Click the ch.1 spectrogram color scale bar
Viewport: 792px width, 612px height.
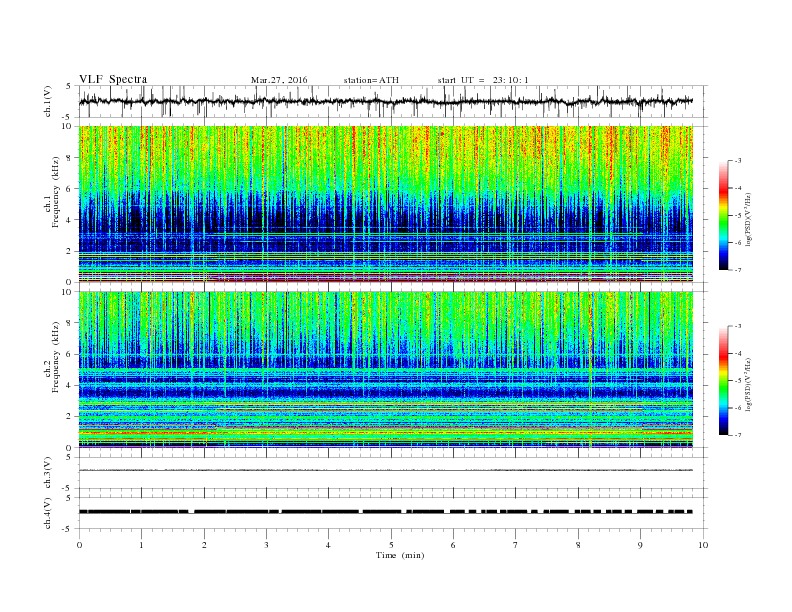(x=723, y=215)
